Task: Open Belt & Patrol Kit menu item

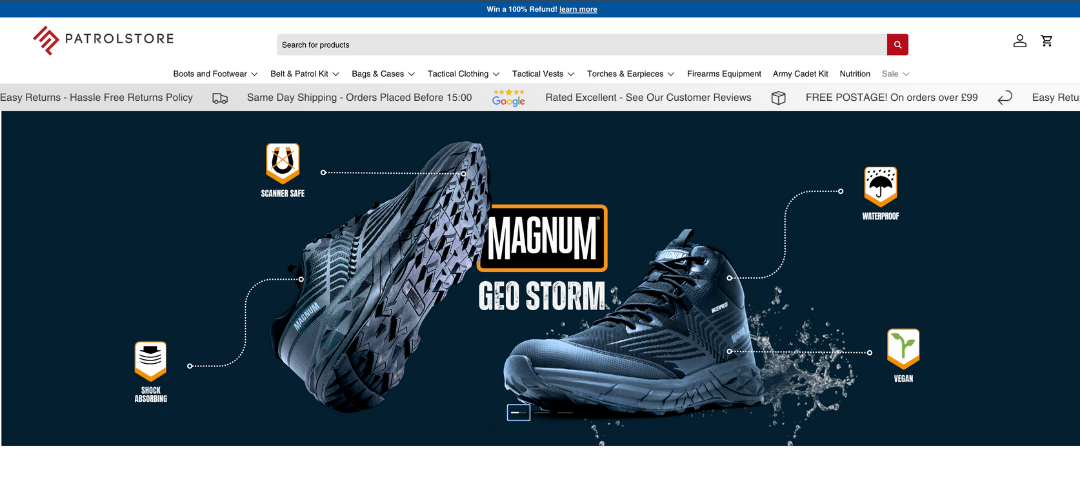Action: [x=299, y=74]
